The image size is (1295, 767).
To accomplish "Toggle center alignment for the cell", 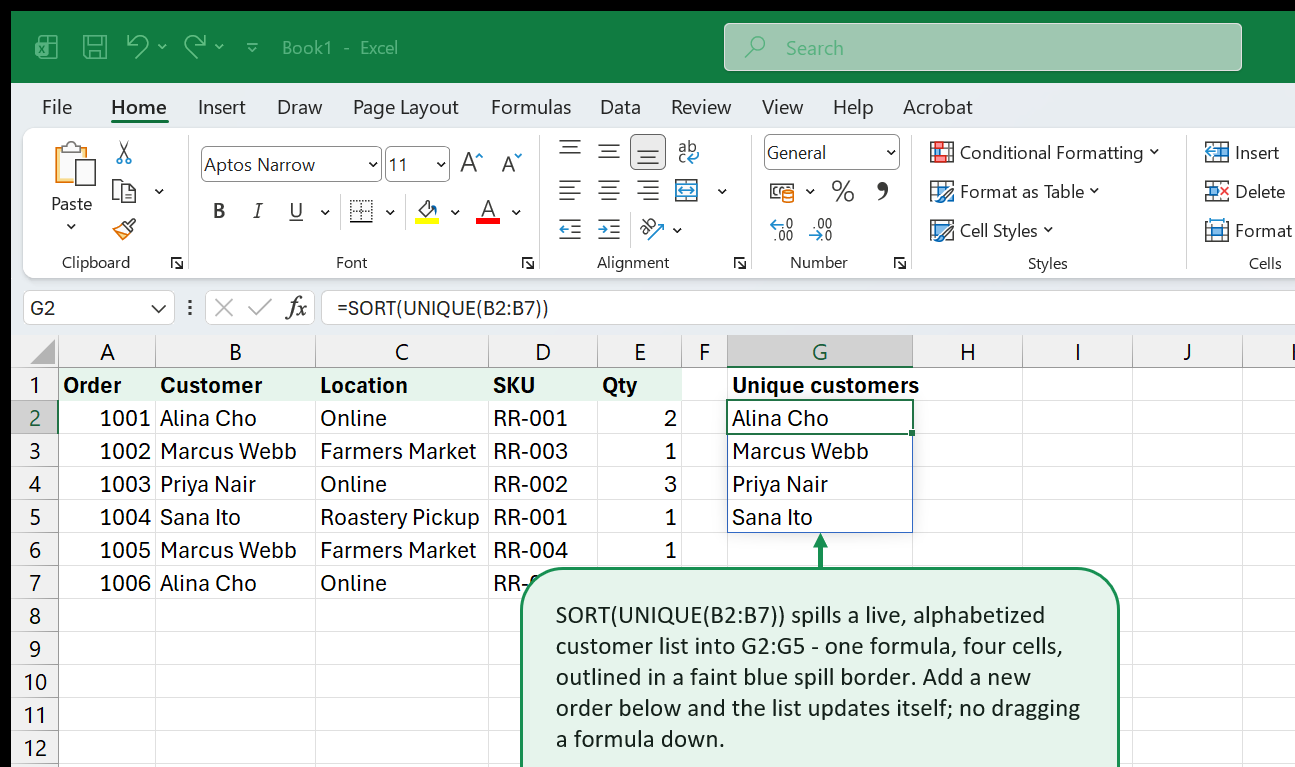I will pos(609,190).
